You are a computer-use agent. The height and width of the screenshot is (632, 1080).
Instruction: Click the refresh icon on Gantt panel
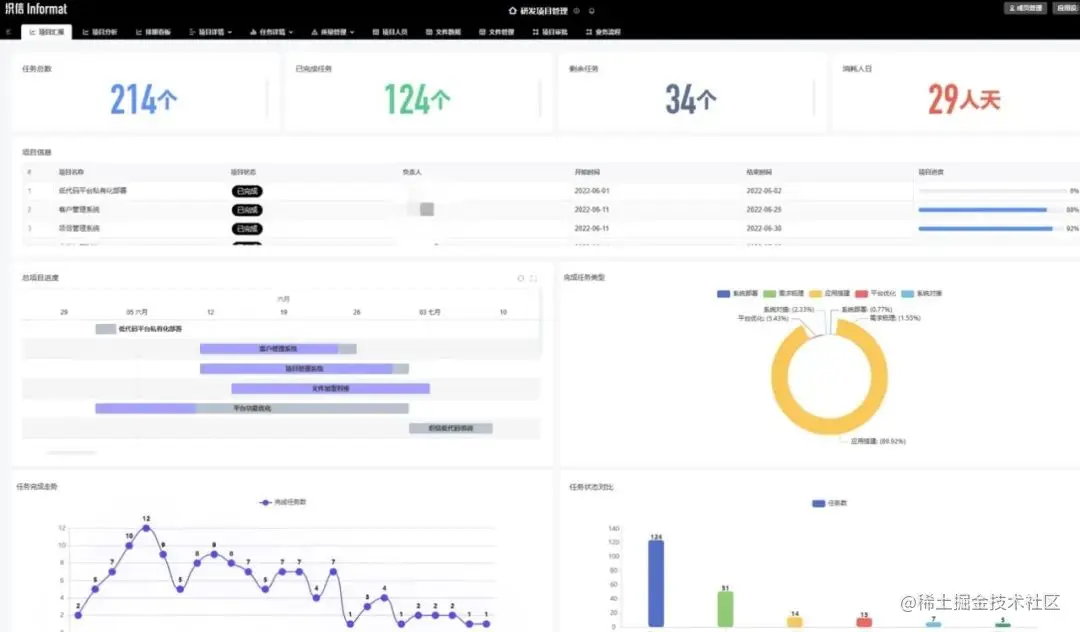pos(521,278)
